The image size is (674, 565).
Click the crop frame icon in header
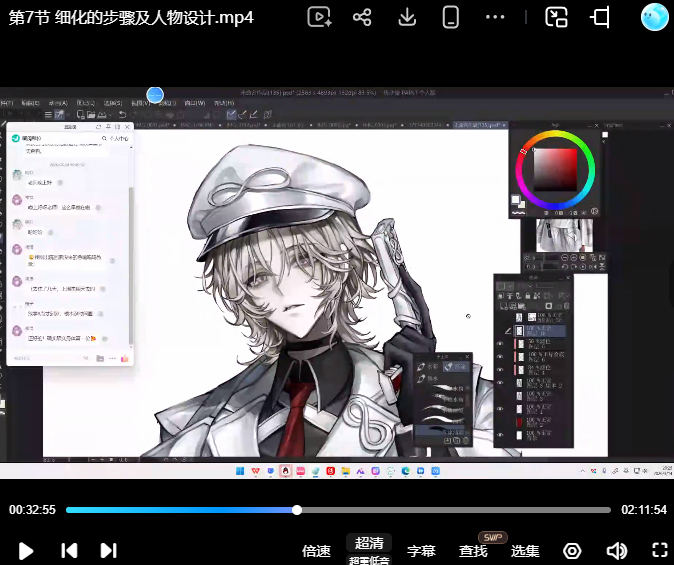coord(600,18)
